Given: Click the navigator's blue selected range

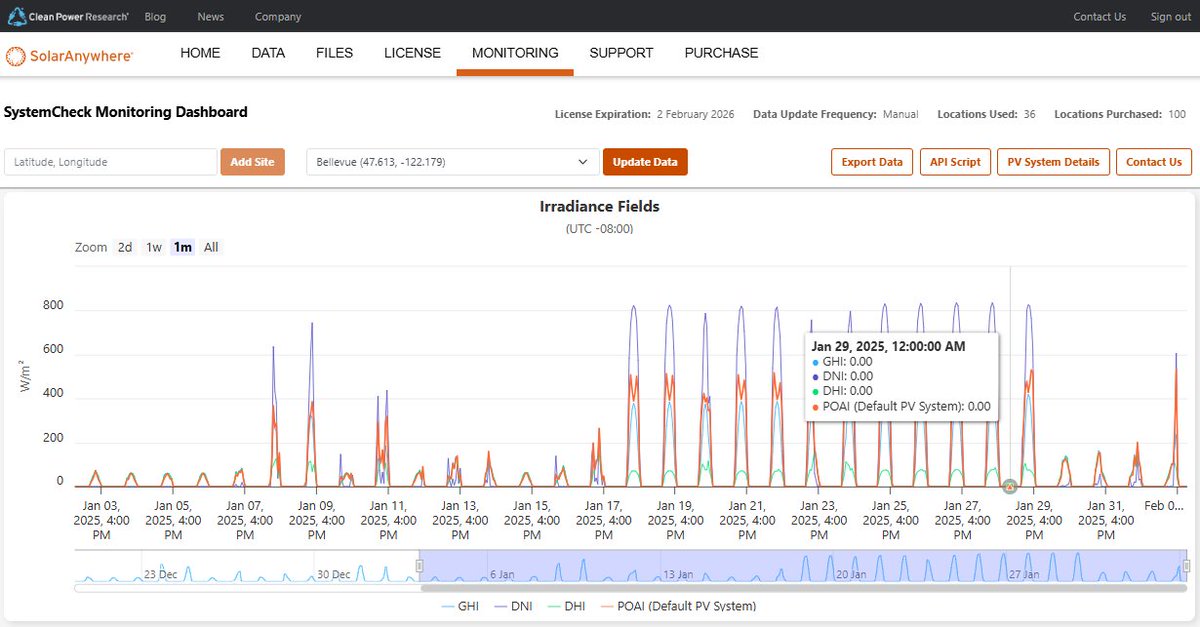Looking at the screenshot, I should (x=803, y=566).
